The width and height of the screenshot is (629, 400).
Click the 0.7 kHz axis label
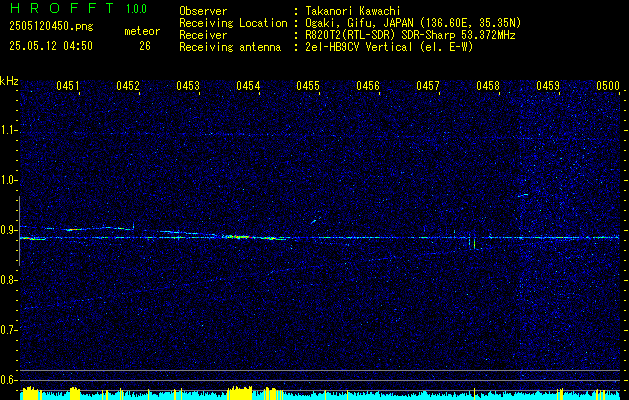tap(7, 330)
